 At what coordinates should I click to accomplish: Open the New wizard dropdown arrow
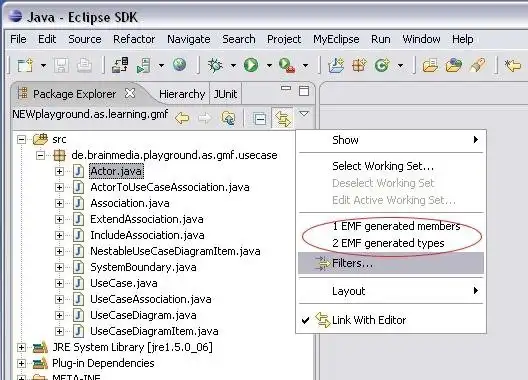pyautogui.click(x=43, y=65)
